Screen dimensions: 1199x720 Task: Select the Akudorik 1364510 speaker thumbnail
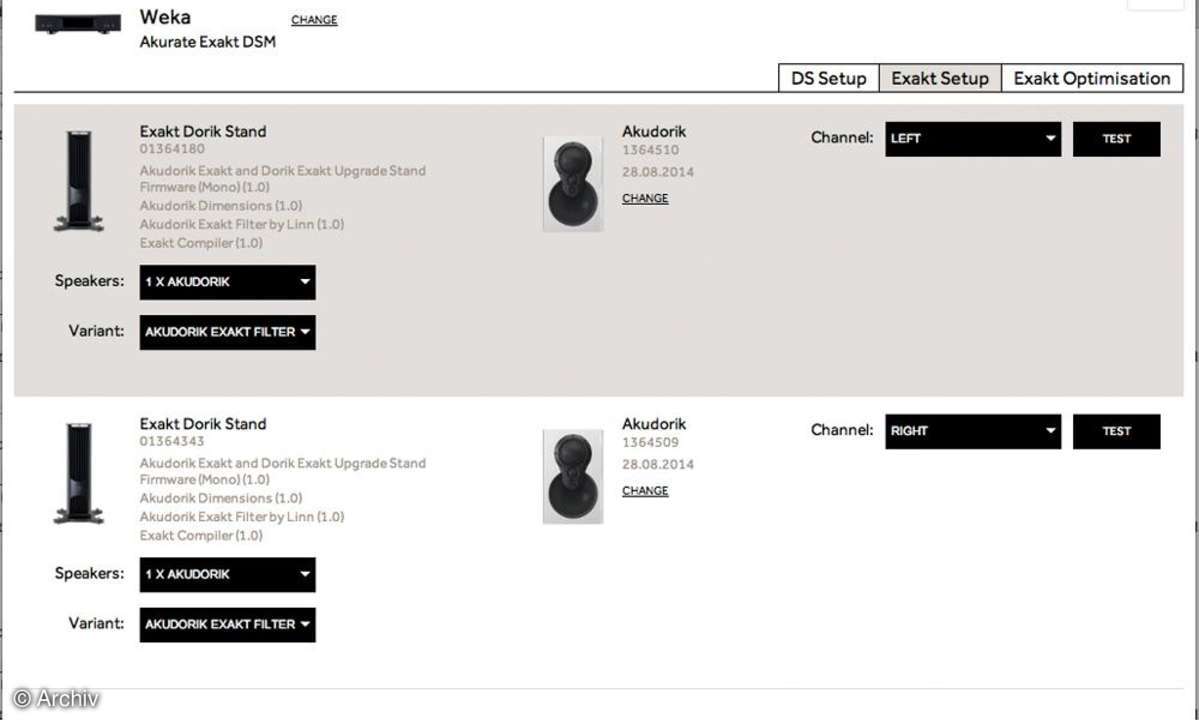[x=573, y=184]
